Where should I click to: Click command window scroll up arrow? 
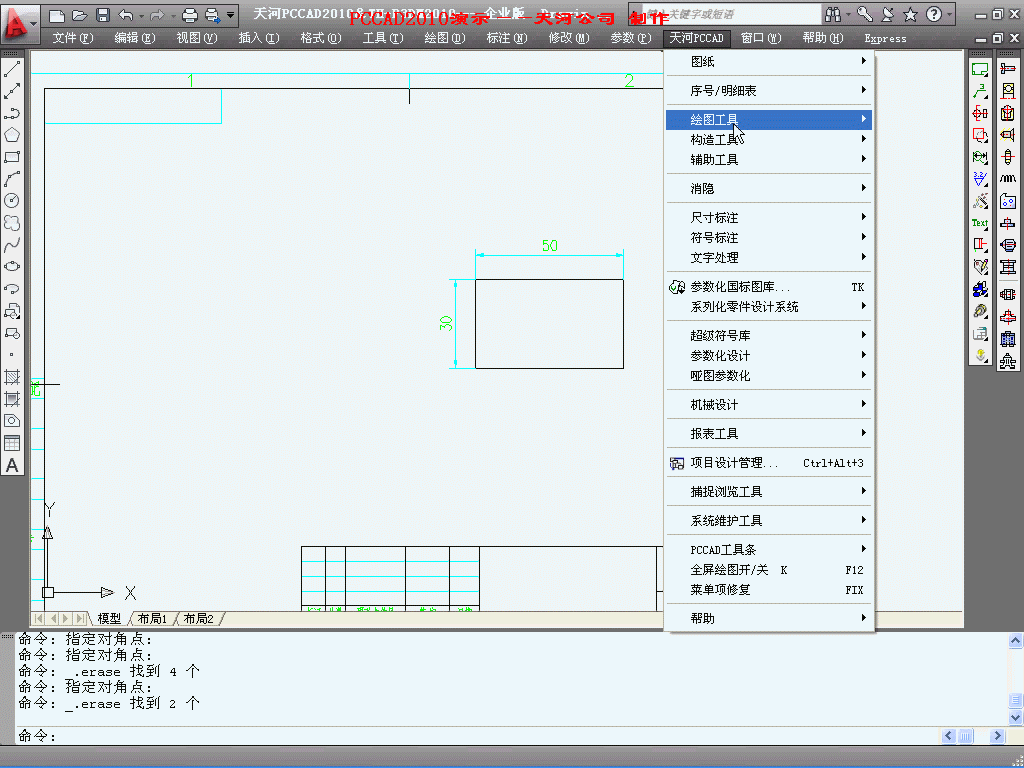pyautogui.click(x=1015, y=641)
